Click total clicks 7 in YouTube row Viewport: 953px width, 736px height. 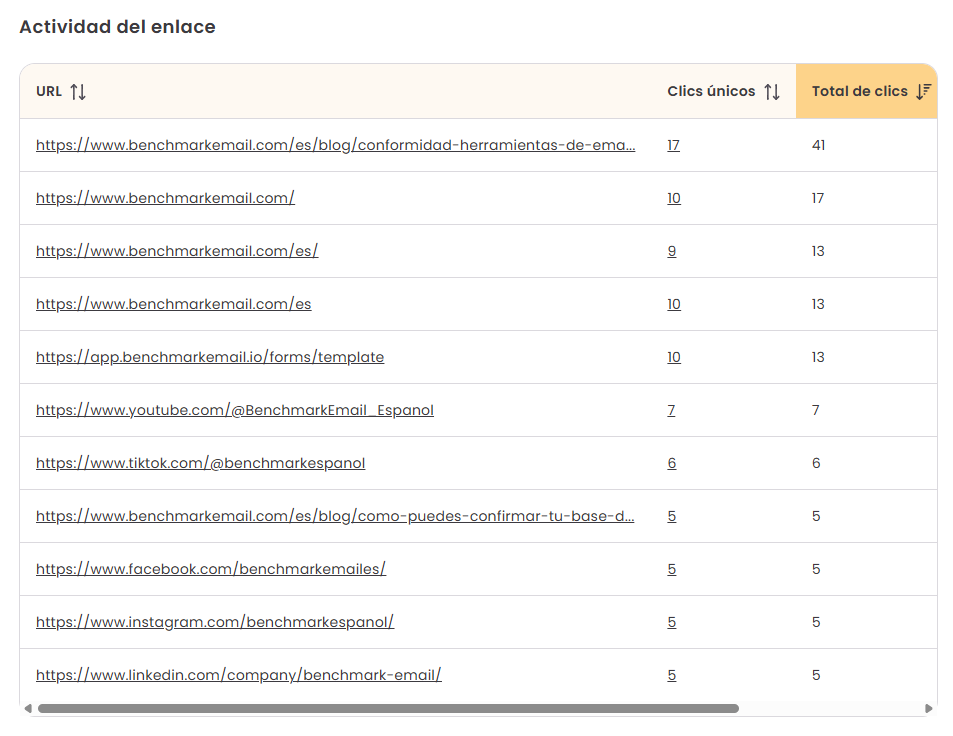pos(816,410)
